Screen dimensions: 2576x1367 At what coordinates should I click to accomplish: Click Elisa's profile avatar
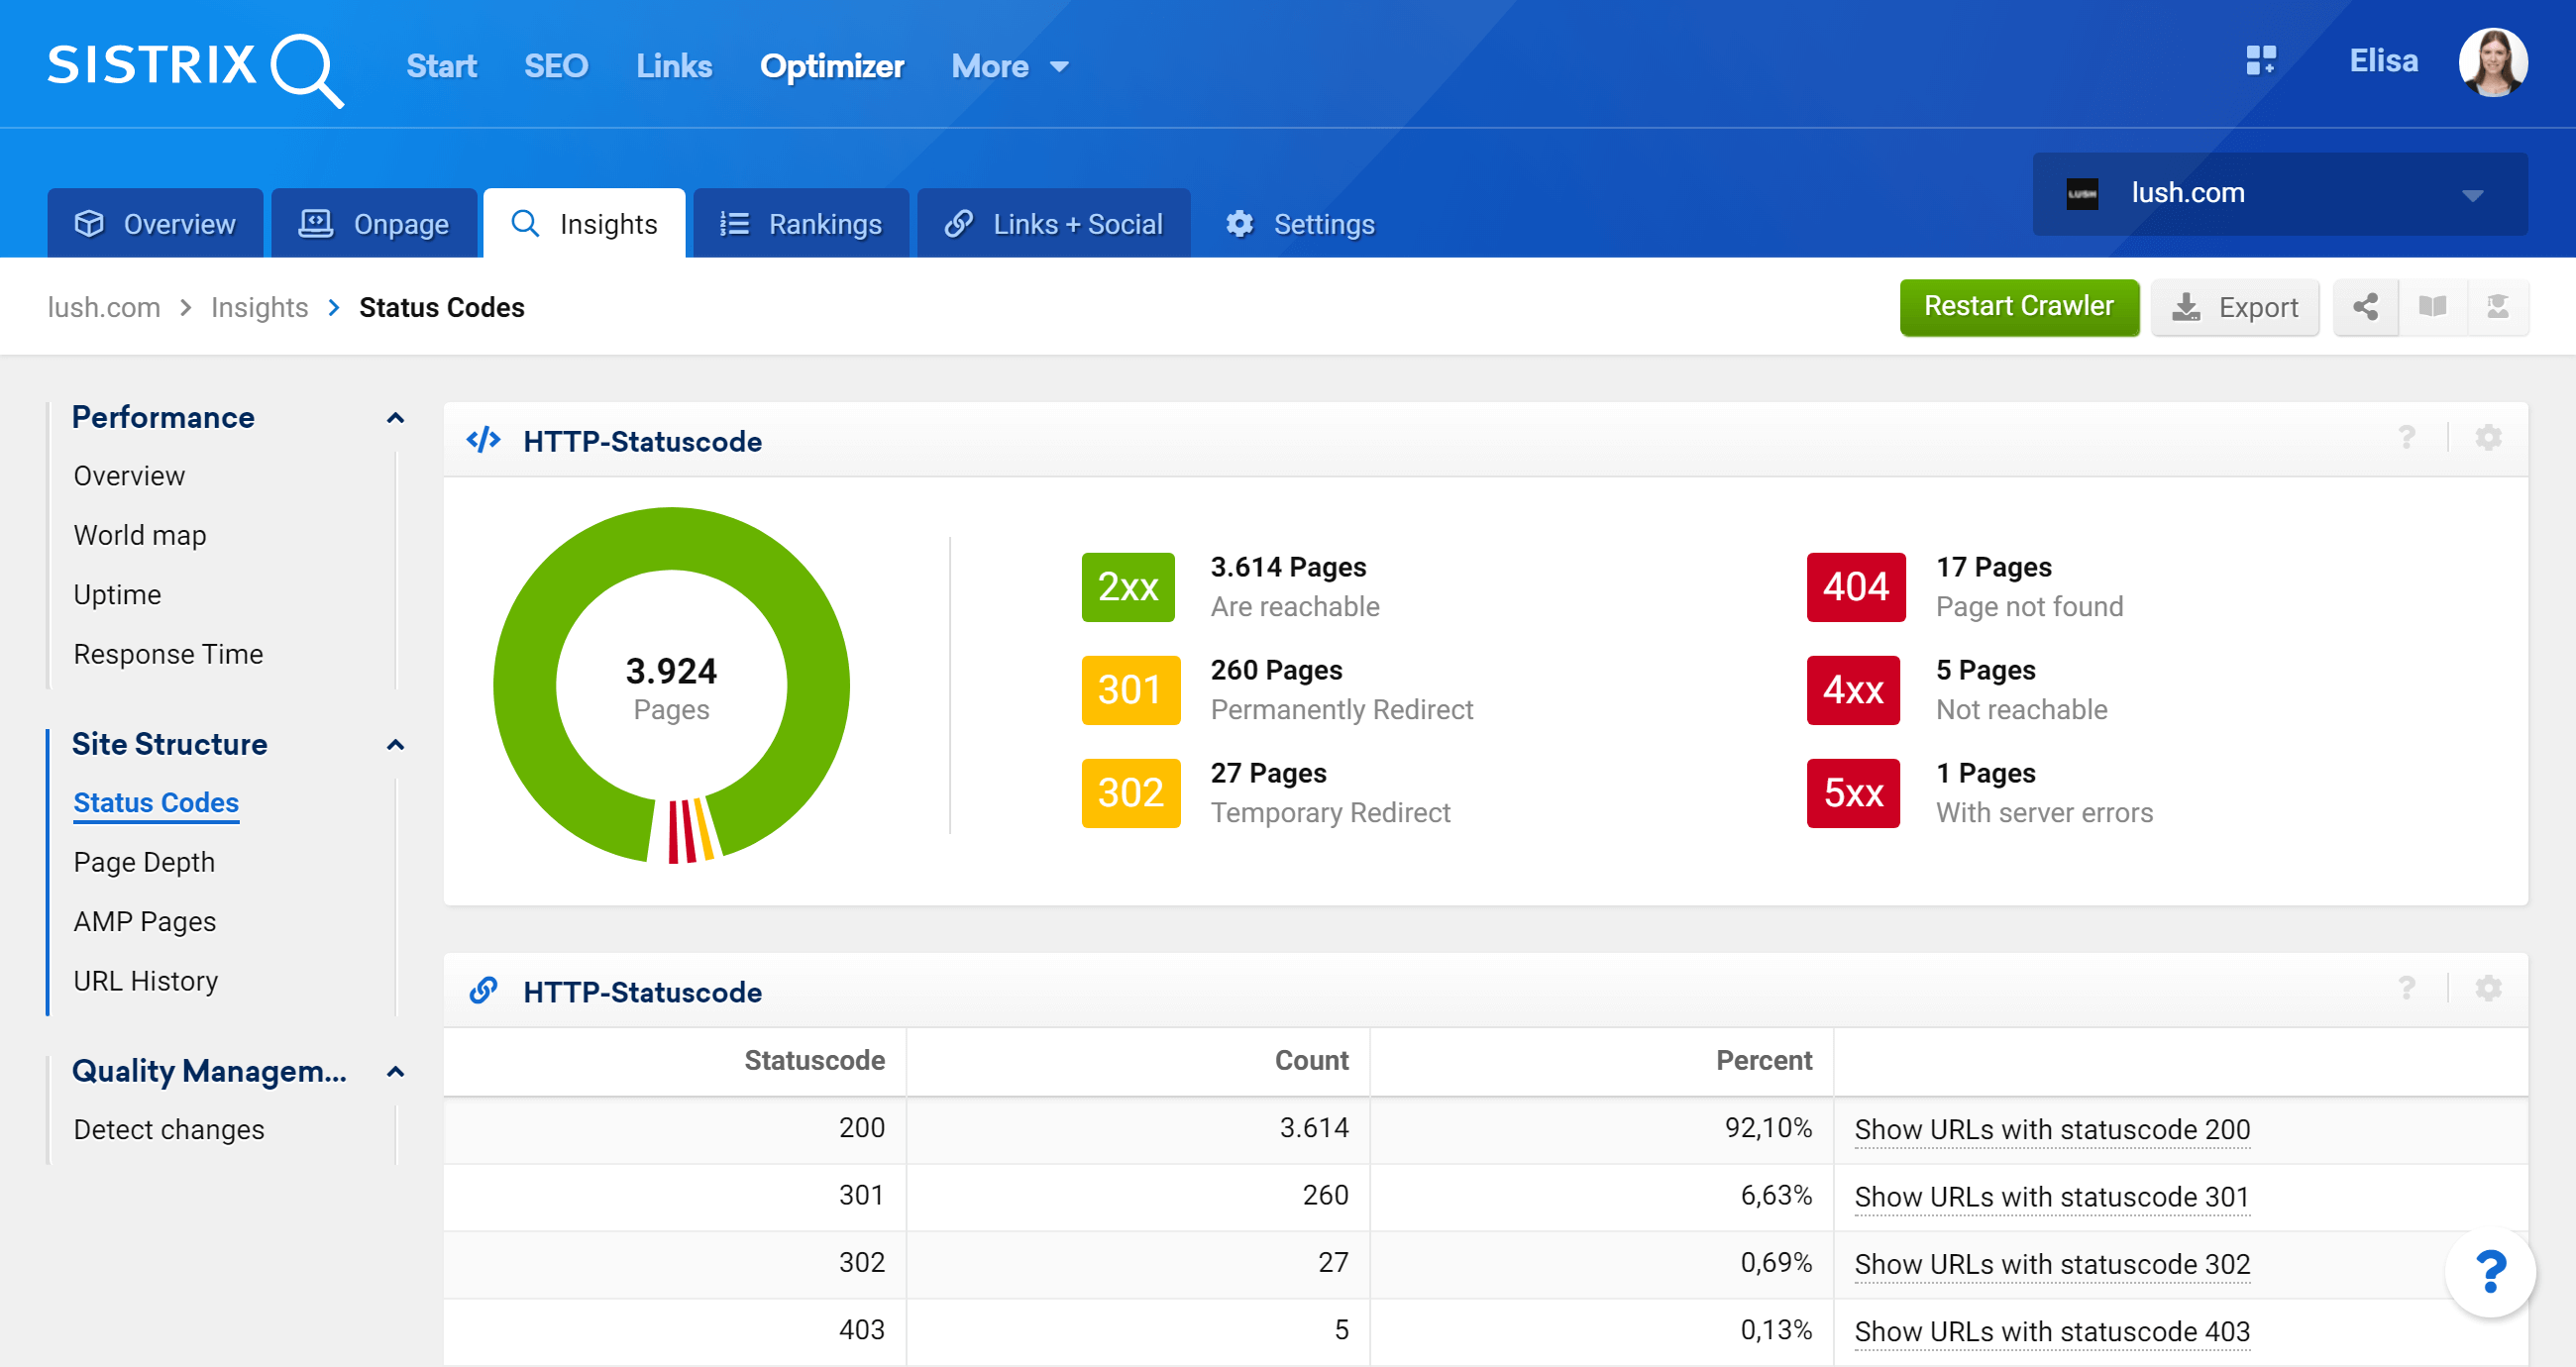point(2492,62)
